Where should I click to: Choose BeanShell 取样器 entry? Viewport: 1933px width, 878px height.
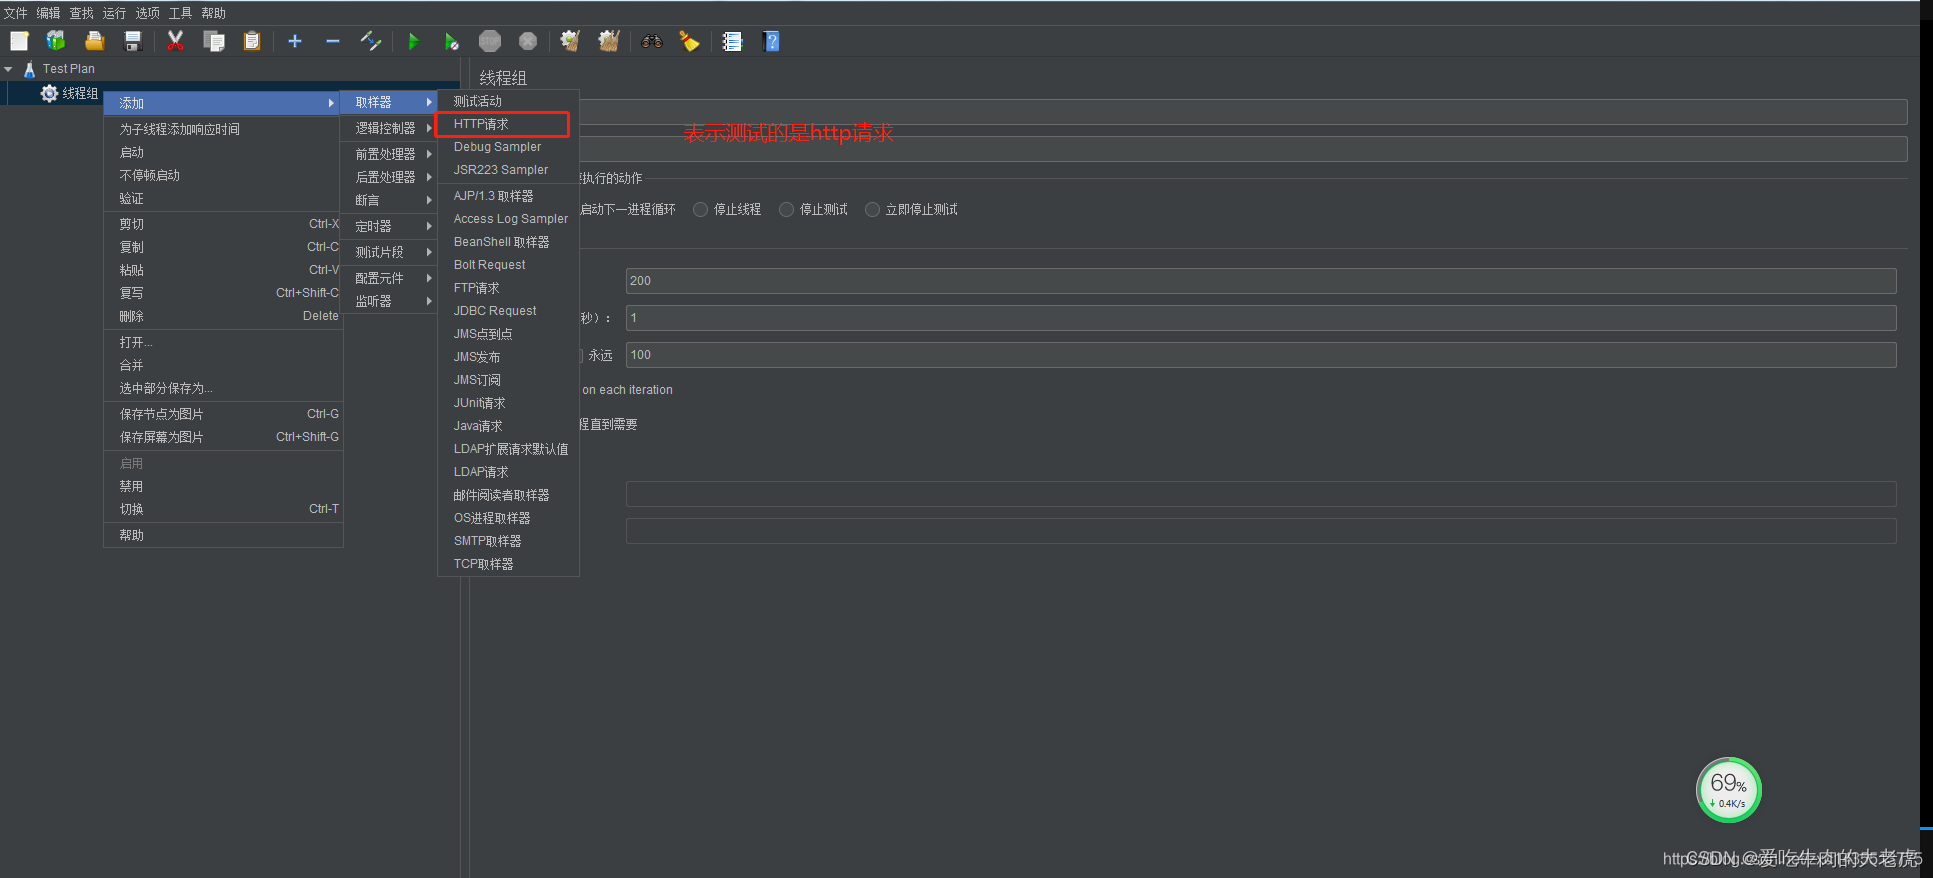(508, 242)
